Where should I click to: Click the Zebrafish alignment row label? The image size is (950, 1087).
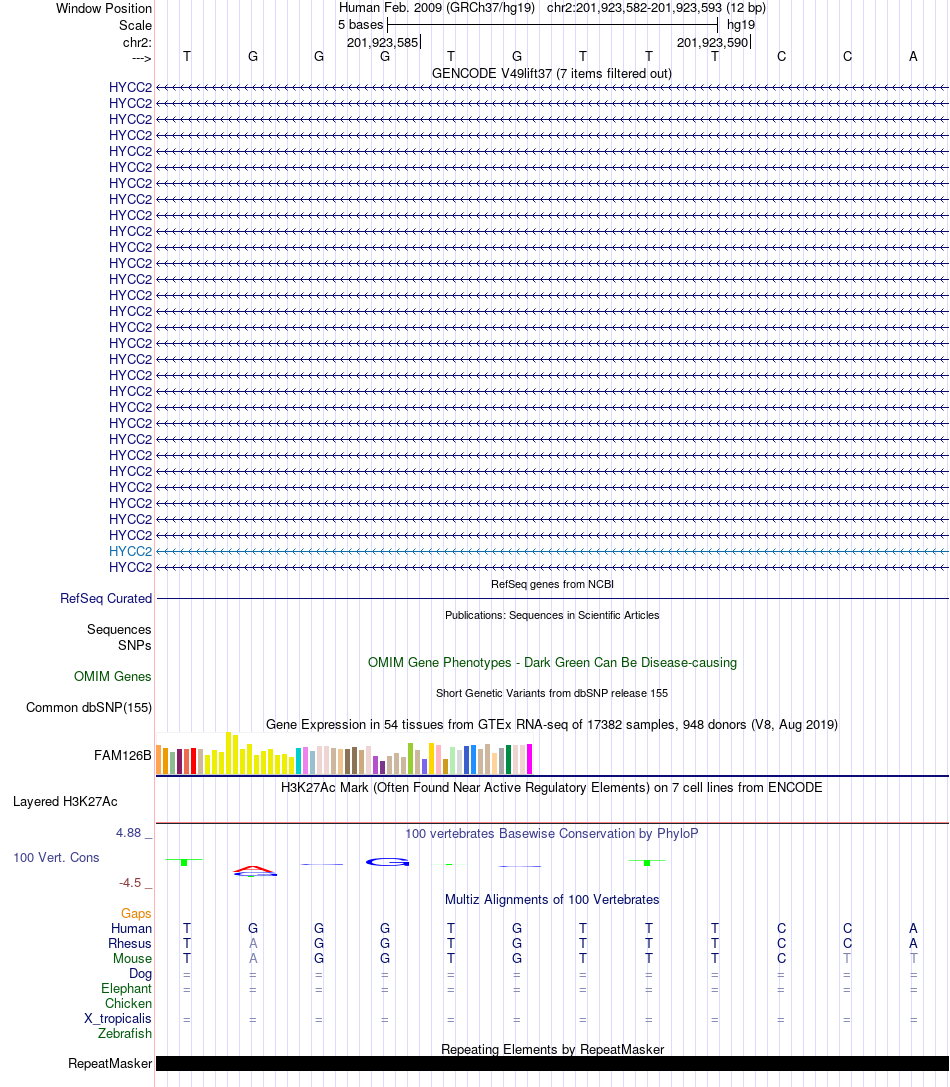click(x=125, y=1034)
